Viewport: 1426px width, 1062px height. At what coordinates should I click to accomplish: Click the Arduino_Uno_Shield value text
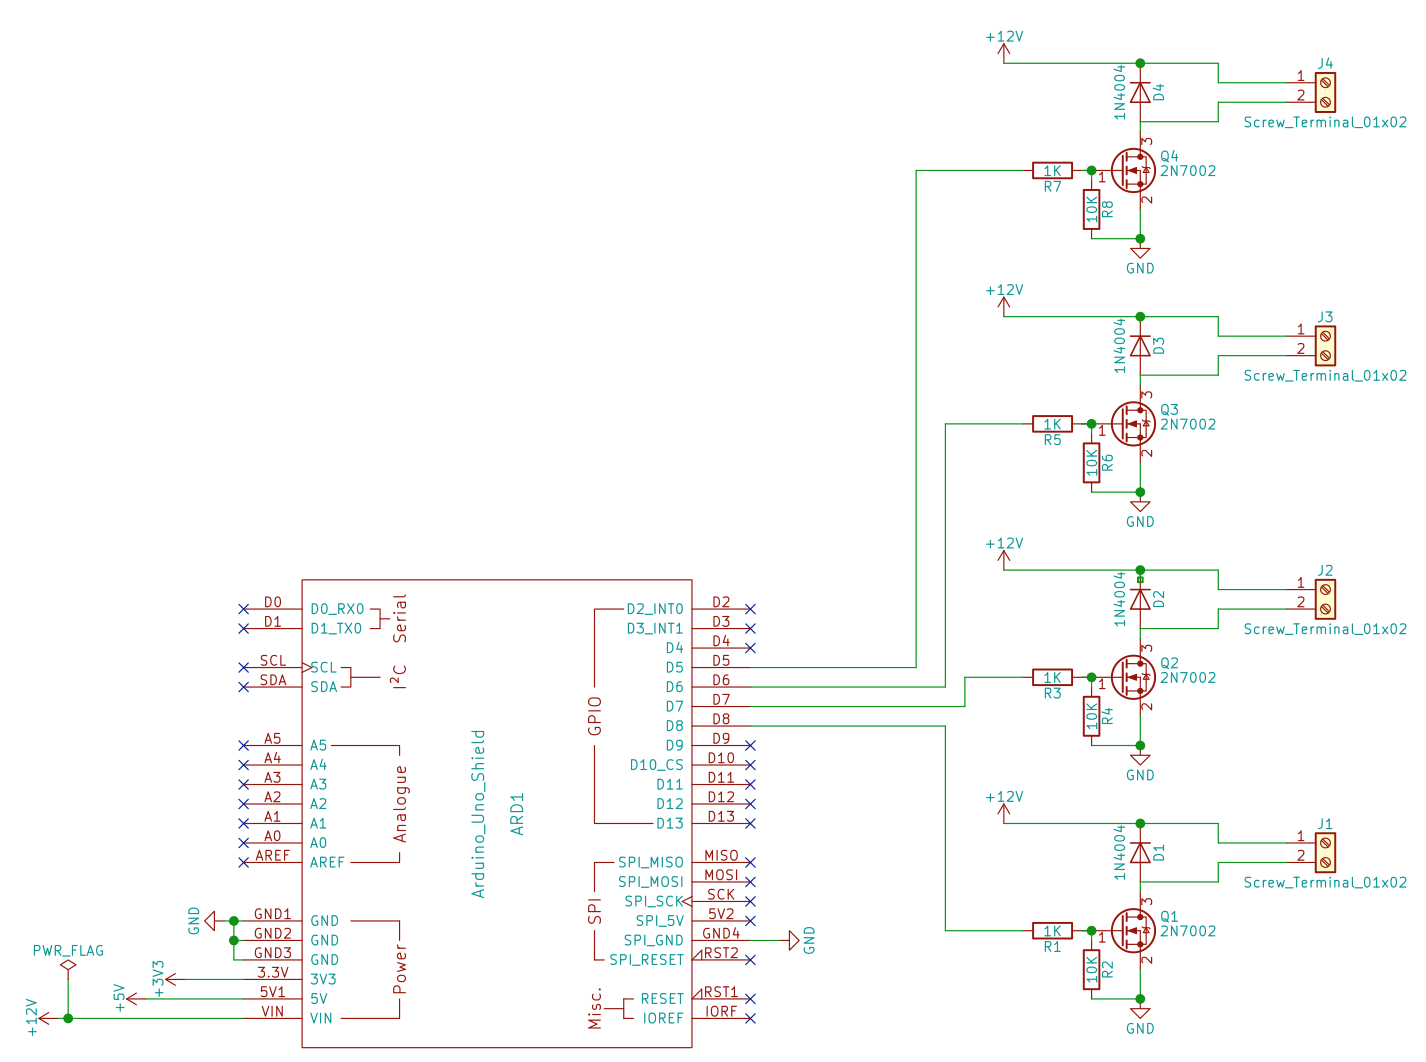point(478,814)
